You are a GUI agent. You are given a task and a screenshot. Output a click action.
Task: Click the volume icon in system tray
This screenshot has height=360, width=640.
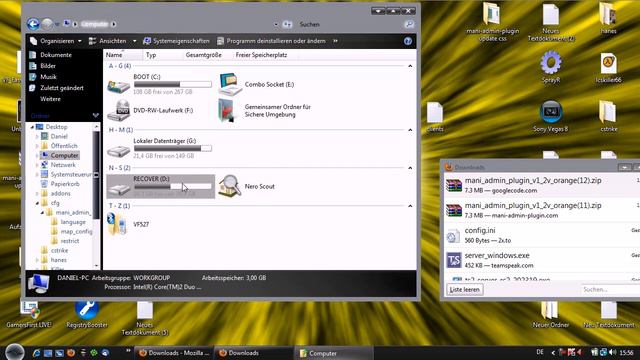[613, 352]
